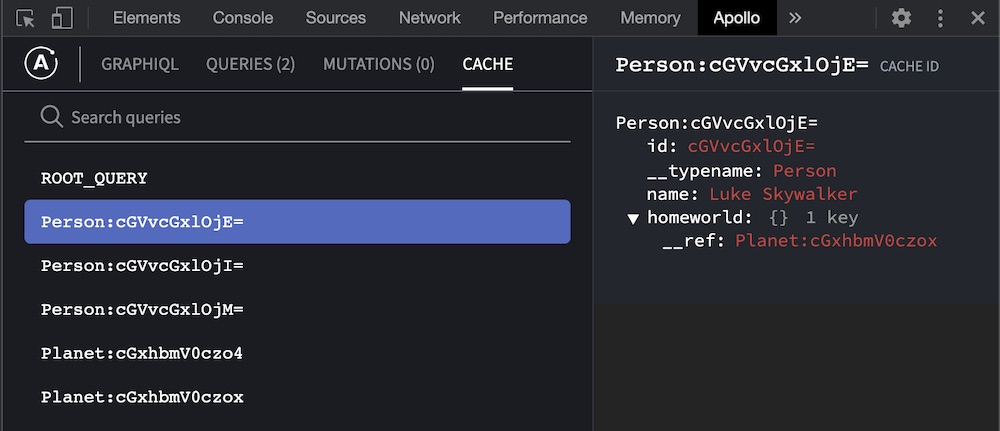Viewport: 1000px width, 431px height.
Task: Toggle the device toolbar icon
Action: (62, 18)
